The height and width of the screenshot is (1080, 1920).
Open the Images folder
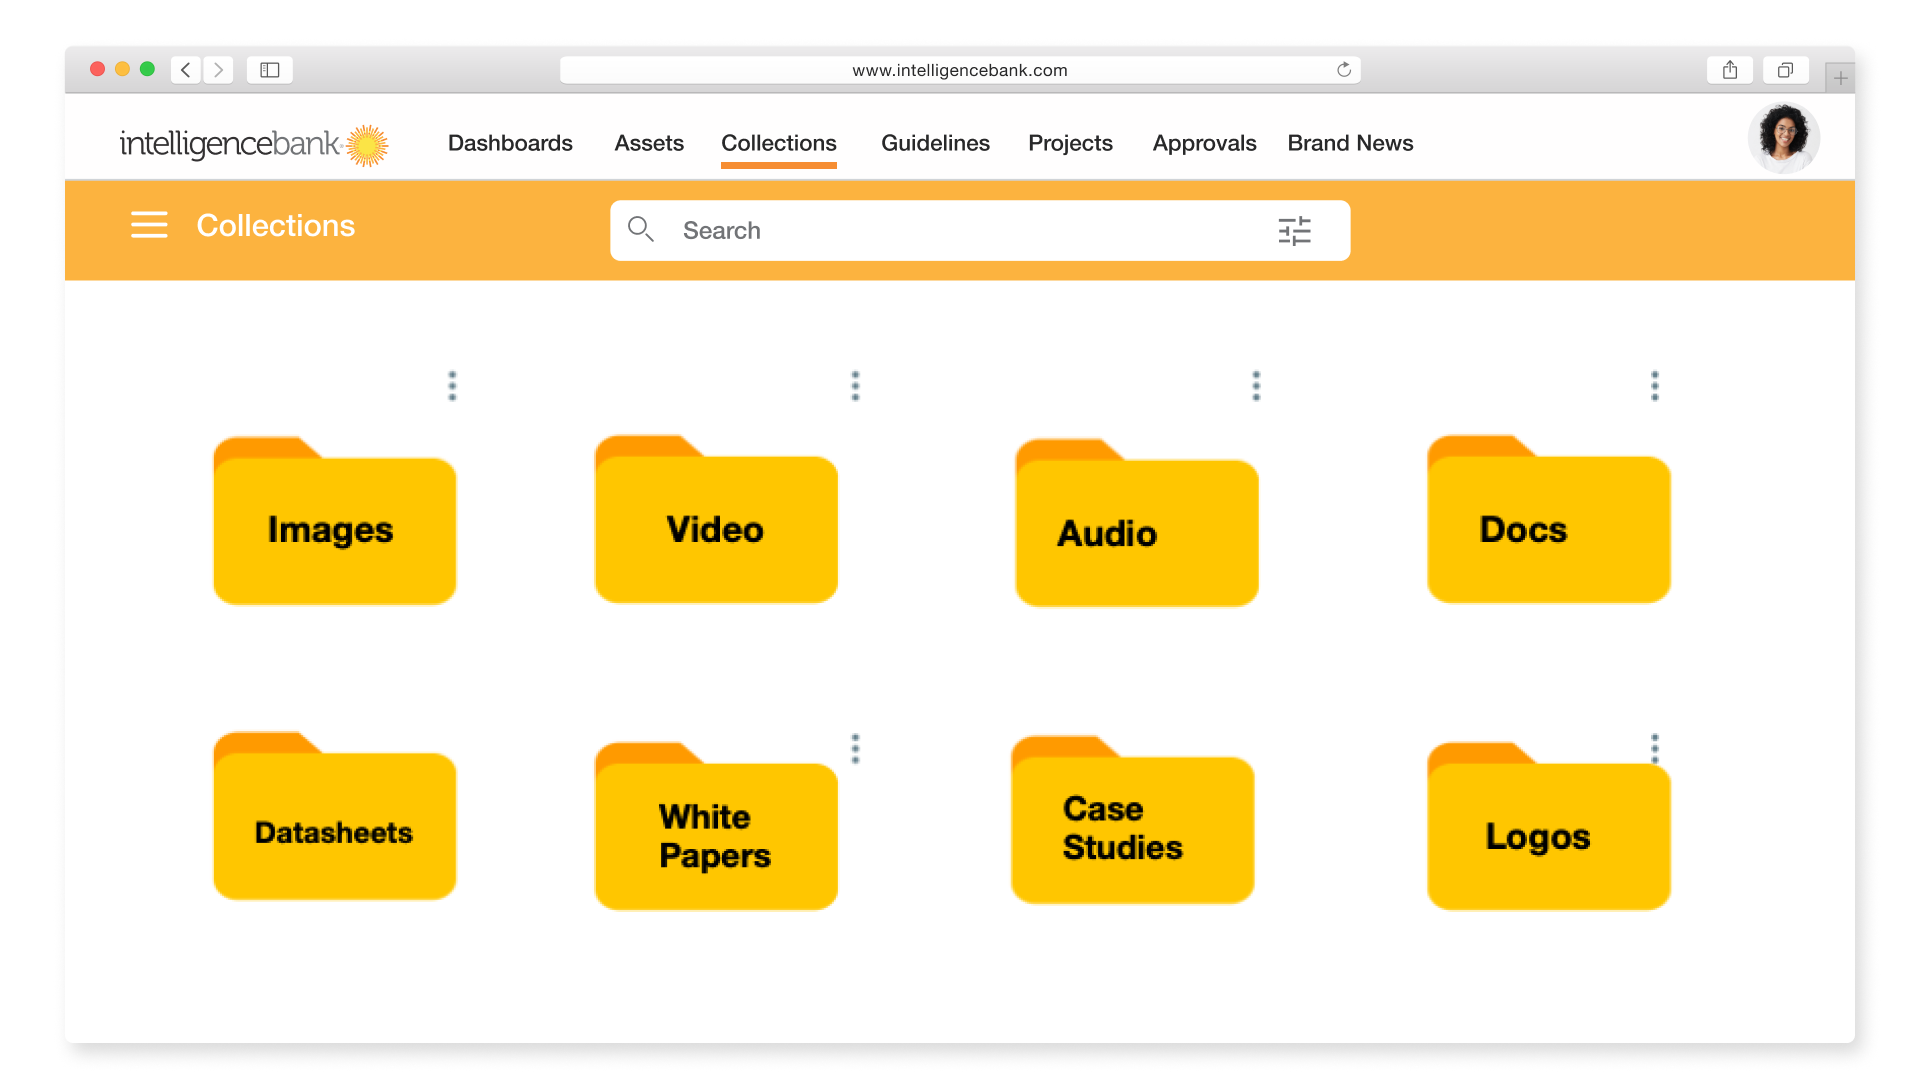click(335, 521)
